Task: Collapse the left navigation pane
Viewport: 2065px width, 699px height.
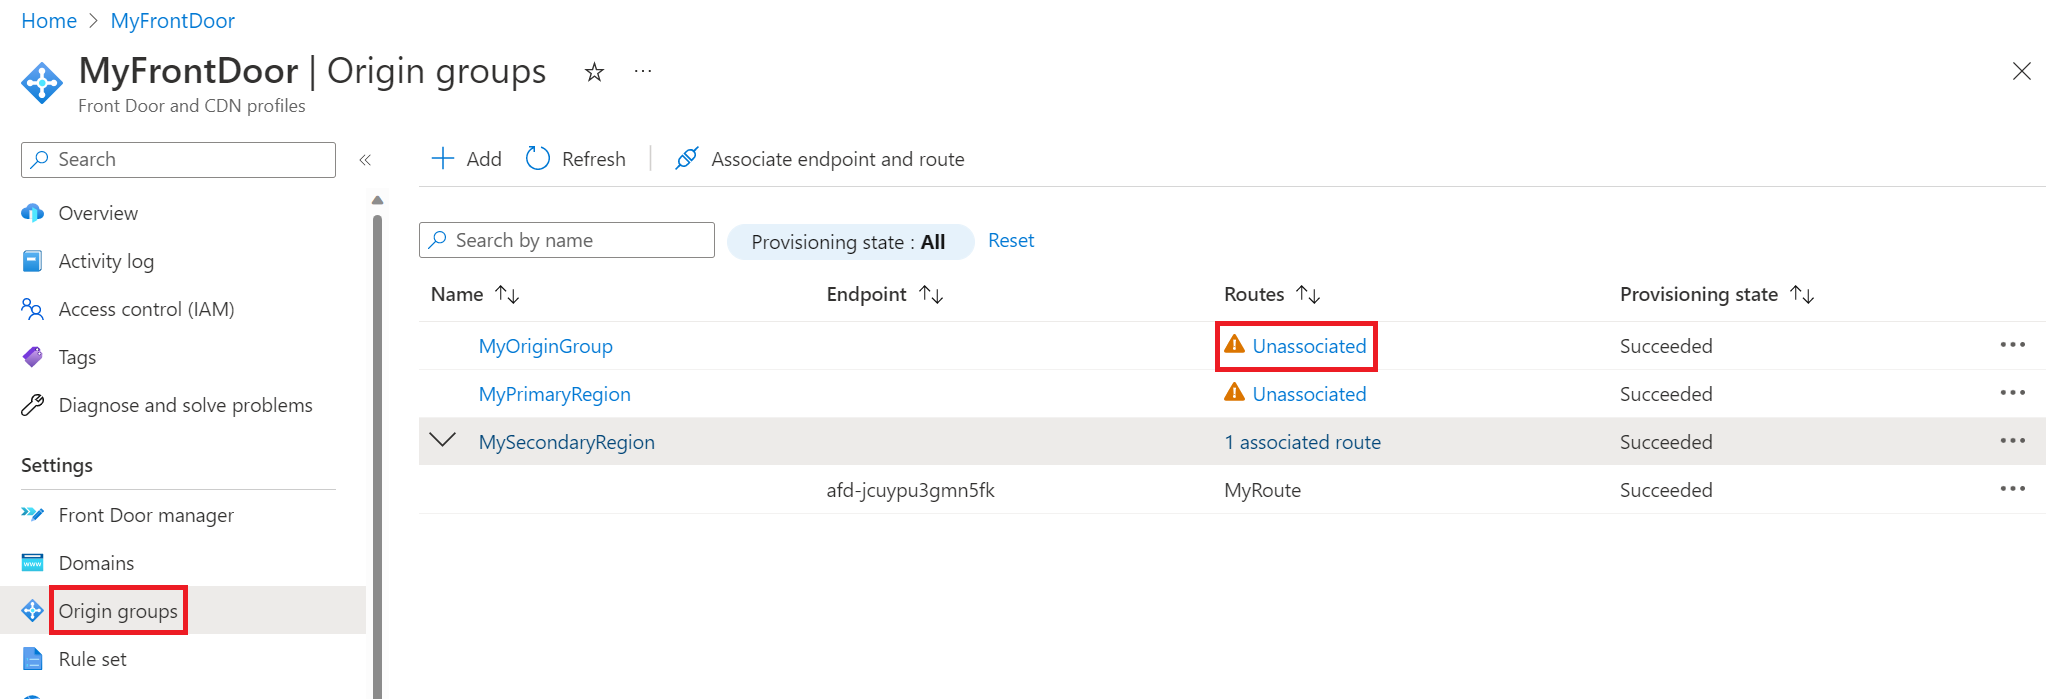Action: pos(365,159)
